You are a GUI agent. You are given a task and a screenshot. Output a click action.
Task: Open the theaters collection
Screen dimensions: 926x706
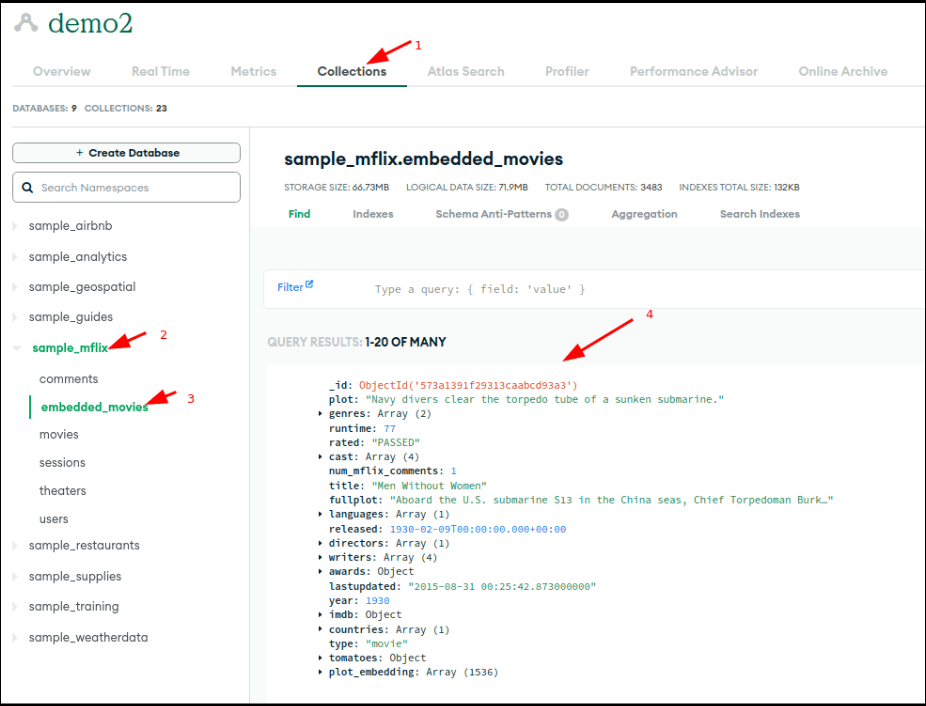coord(63,491)
